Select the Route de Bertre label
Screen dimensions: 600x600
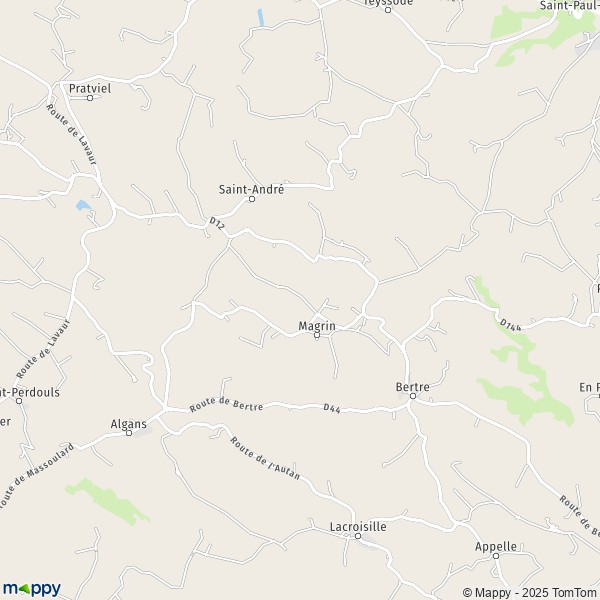click(226, 405)
